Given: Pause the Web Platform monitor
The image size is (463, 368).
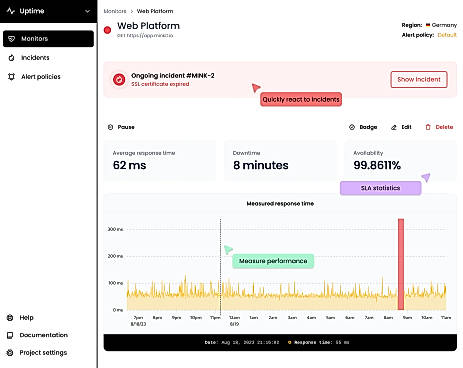Looking at the screenshot, I should (x=121, y=127).
